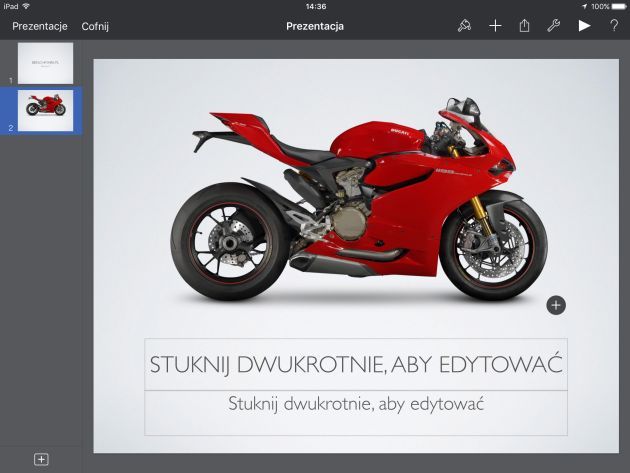The image size is (630, 473).
Task: Show help tips with the question mark
Action: (614, 26)
